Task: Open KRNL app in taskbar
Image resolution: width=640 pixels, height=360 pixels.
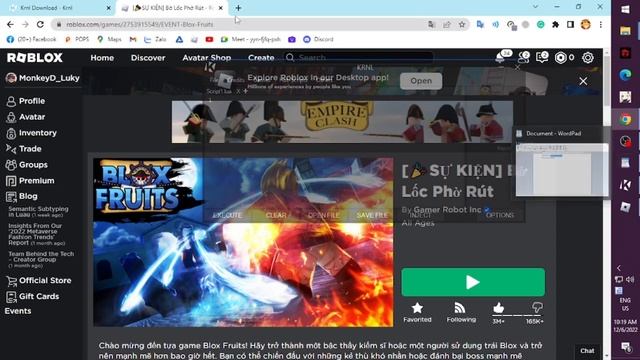Action: point(625,185)
